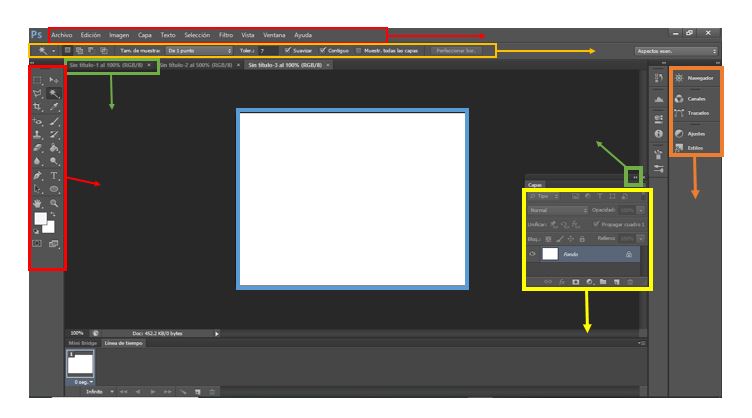Click the Perfeccionar borde button
The image size is (752, 418).
pyautogui.click(x=456, y=50)
